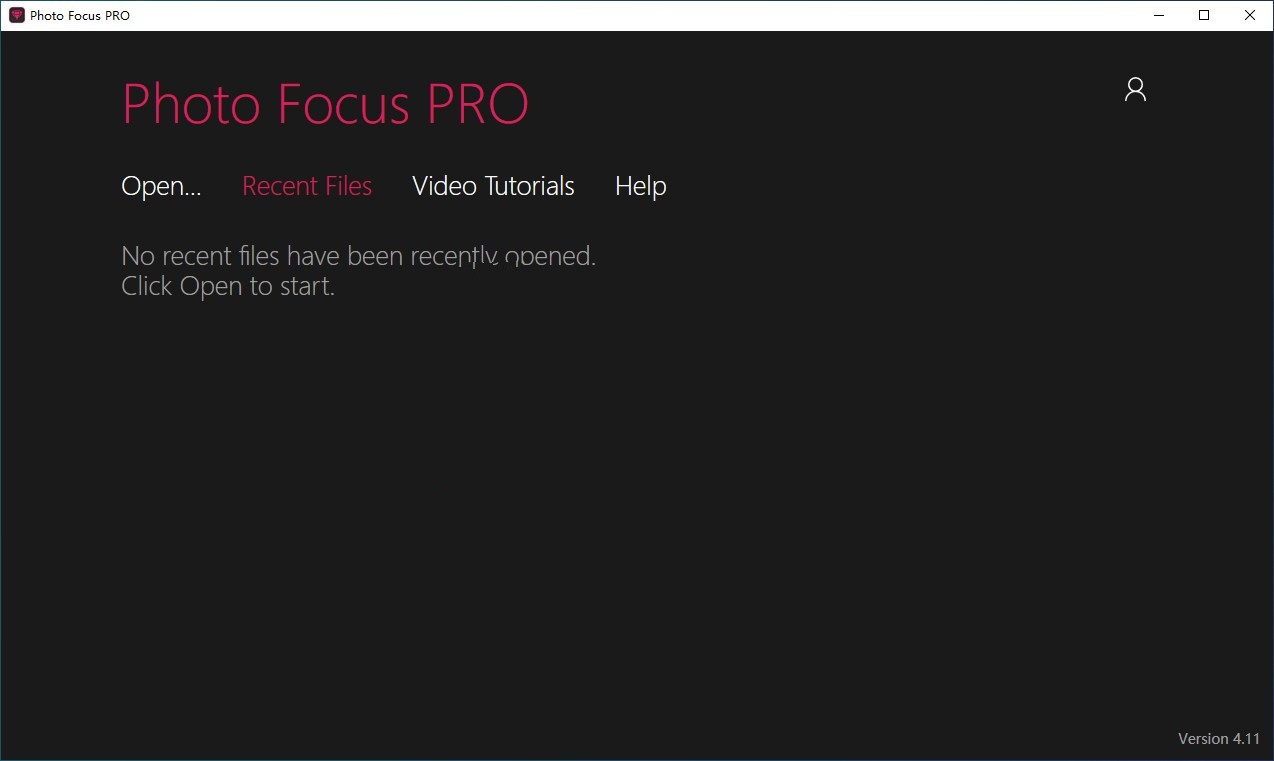Viewport: 1274px width, 761px height.
Task: Close the Photo Focus PRO window
Action: [1250, 15]
